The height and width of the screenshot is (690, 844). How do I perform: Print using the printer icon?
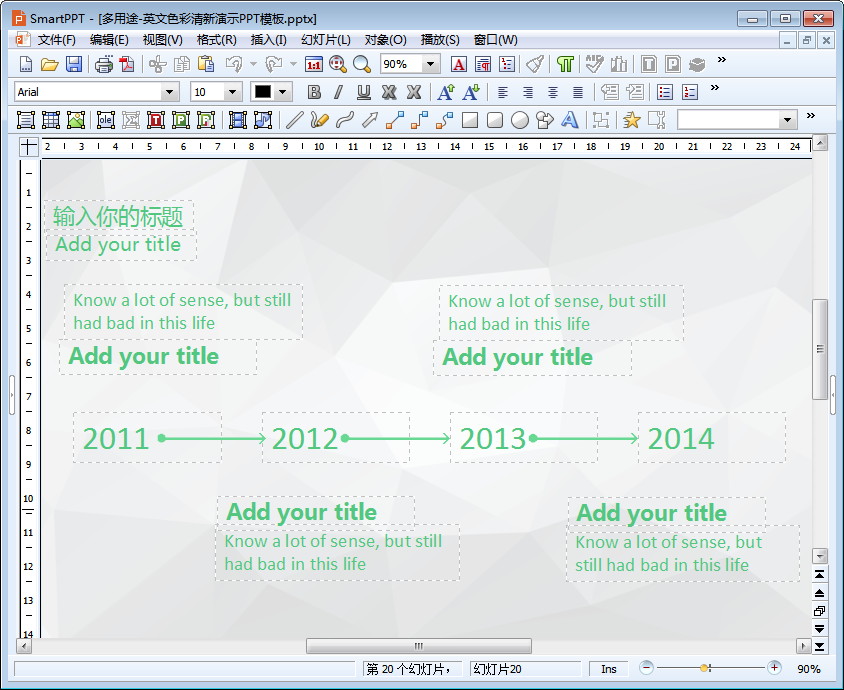[x=103, y=64]
